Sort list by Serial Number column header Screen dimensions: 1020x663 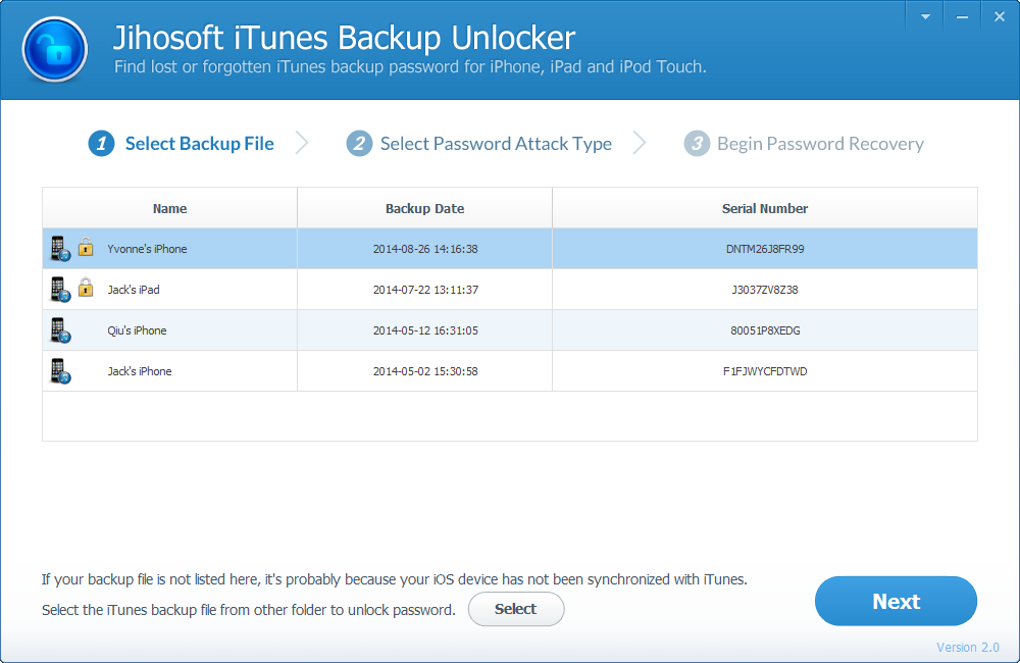(x=765, y=209)
